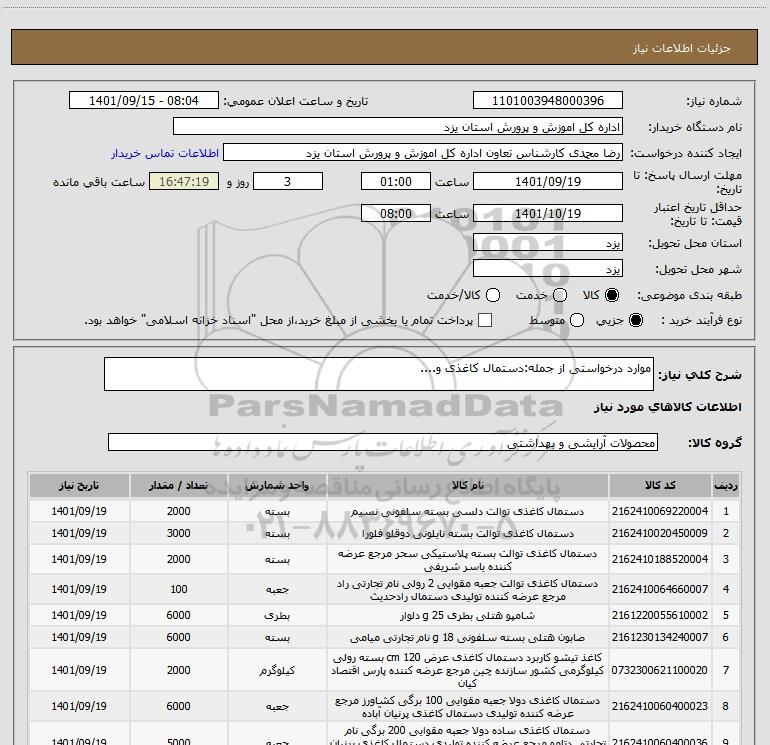Click unit بطری in row 5
This screenshot has height=745, width=770.
coord(277,615)
